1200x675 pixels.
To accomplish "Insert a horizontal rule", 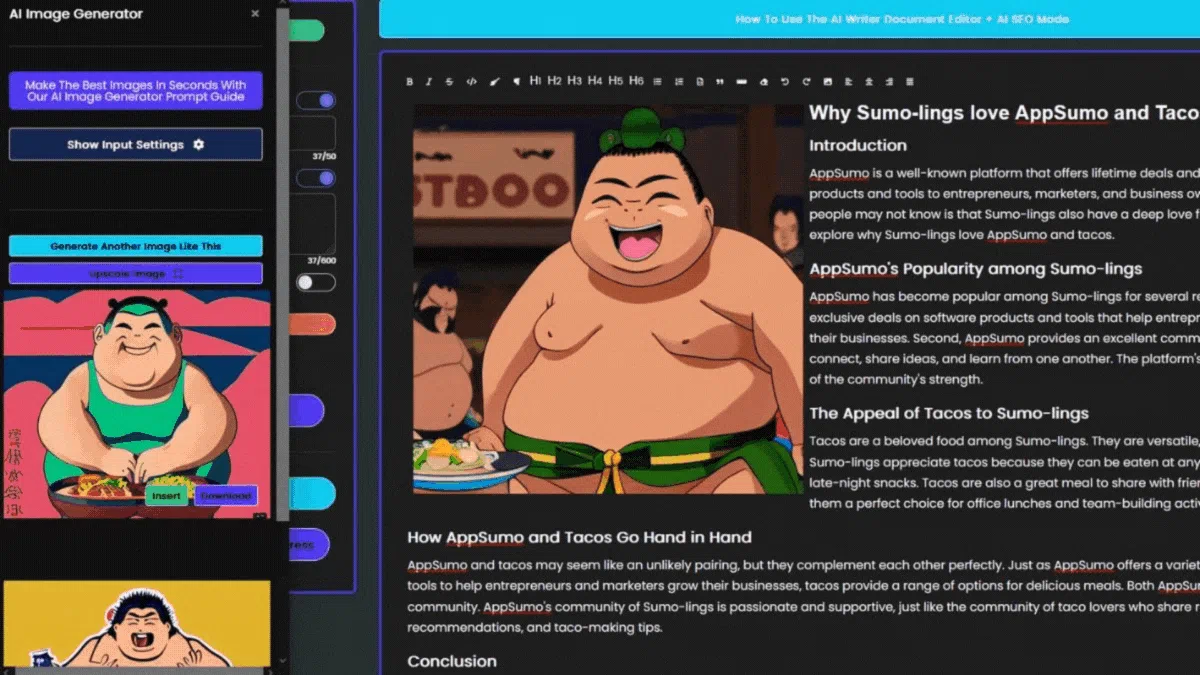I will point(742,81).
